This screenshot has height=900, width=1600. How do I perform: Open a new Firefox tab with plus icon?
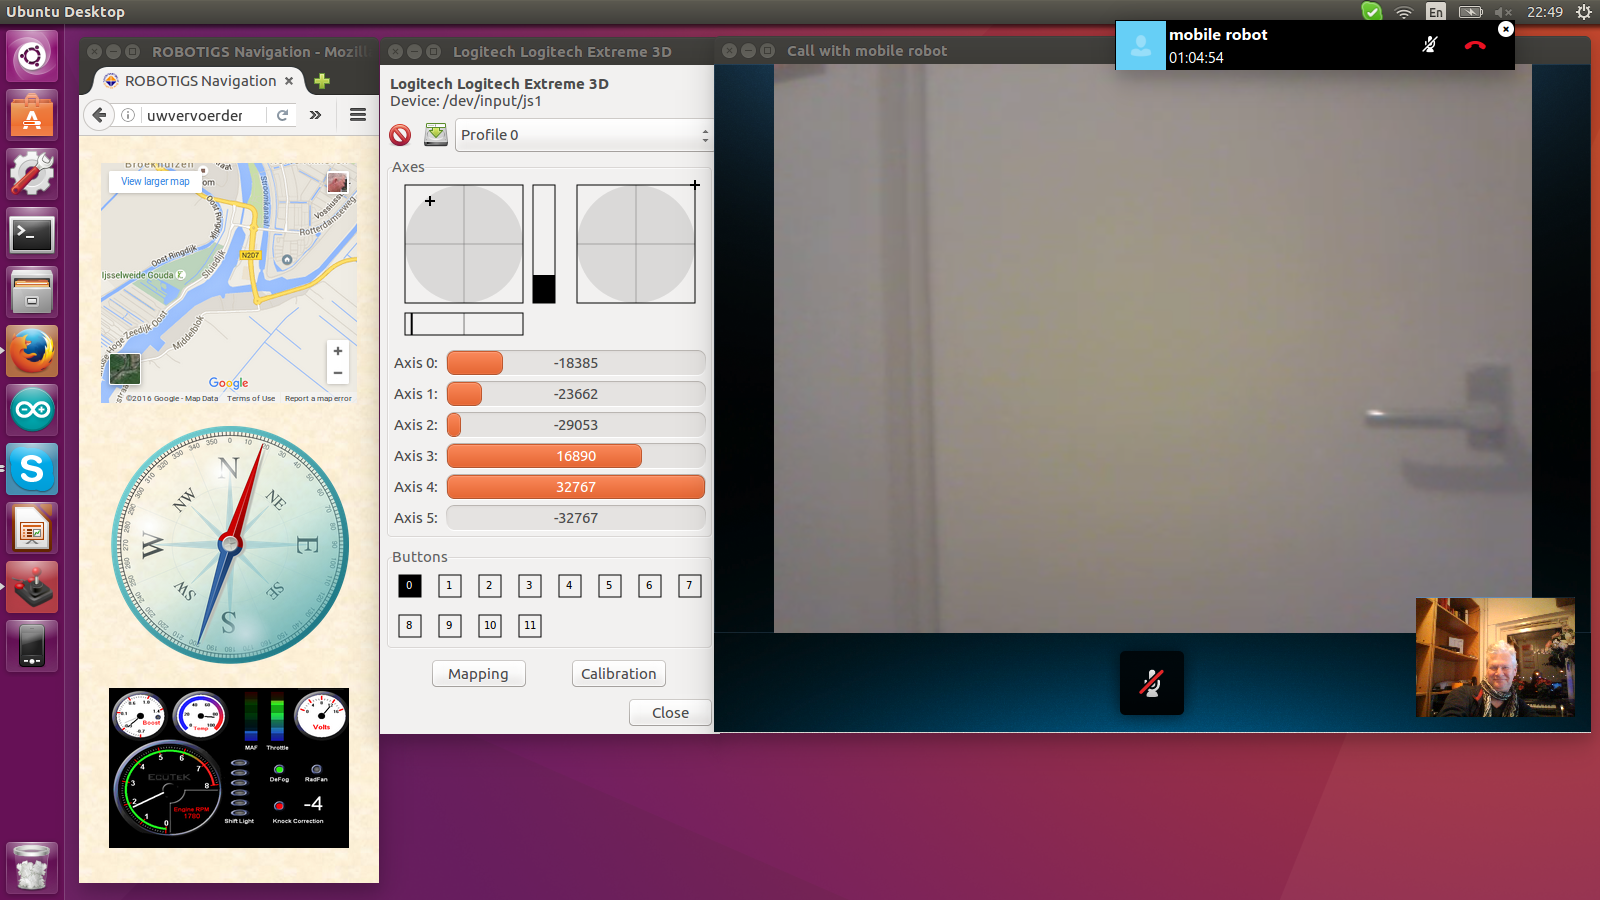pyautogui.click(x=322, y=81)
